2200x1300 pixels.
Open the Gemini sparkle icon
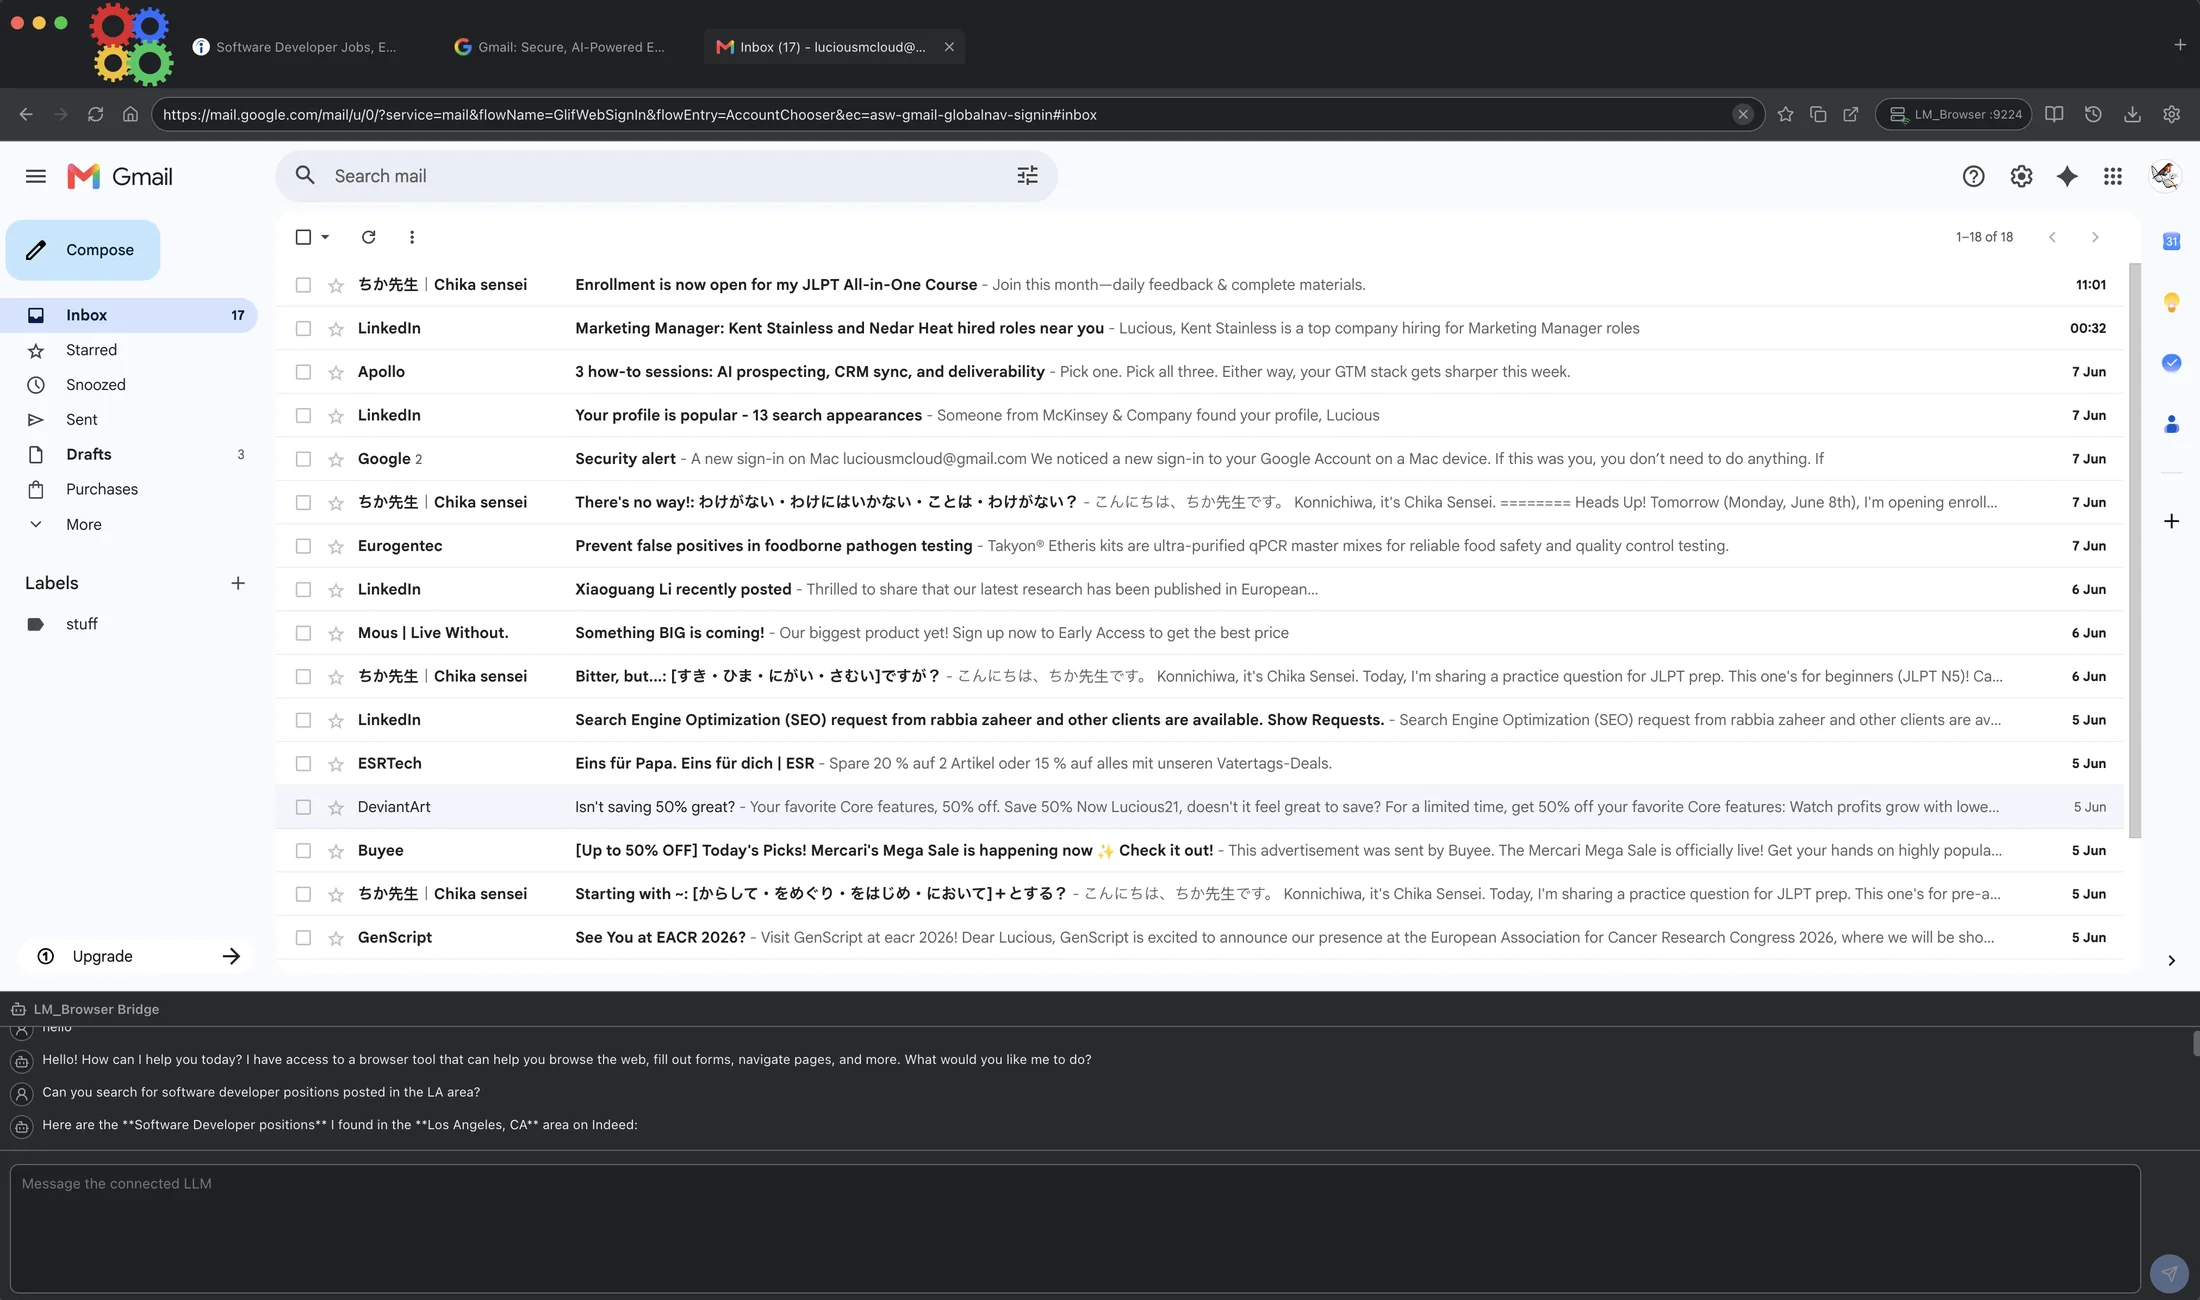click(x=2067, y=177)
